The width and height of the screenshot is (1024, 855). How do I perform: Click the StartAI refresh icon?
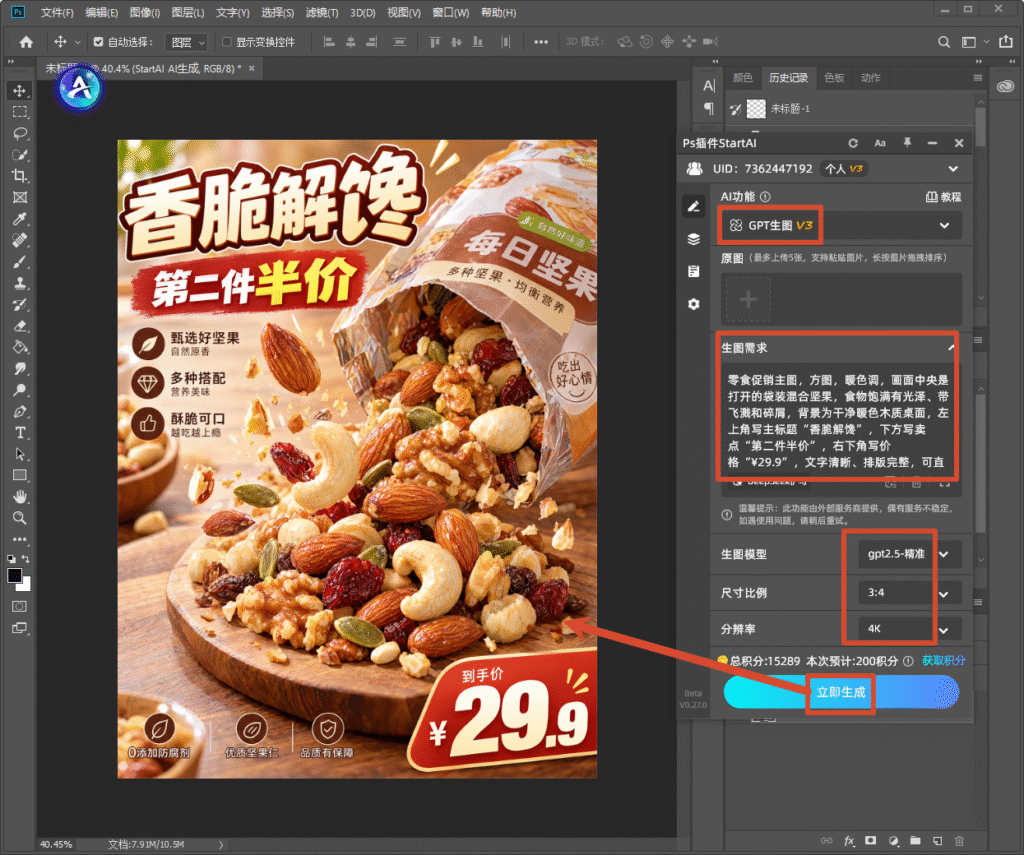point(853,143)
